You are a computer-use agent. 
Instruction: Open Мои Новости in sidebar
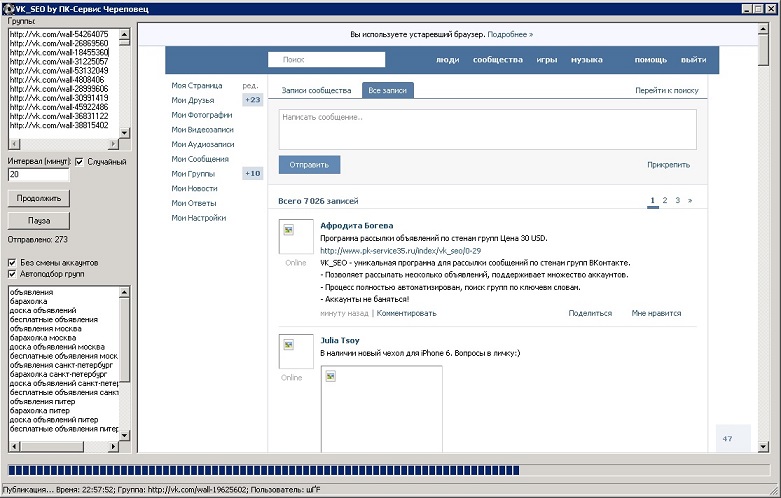pyautogui.click(x=194, y=188)
